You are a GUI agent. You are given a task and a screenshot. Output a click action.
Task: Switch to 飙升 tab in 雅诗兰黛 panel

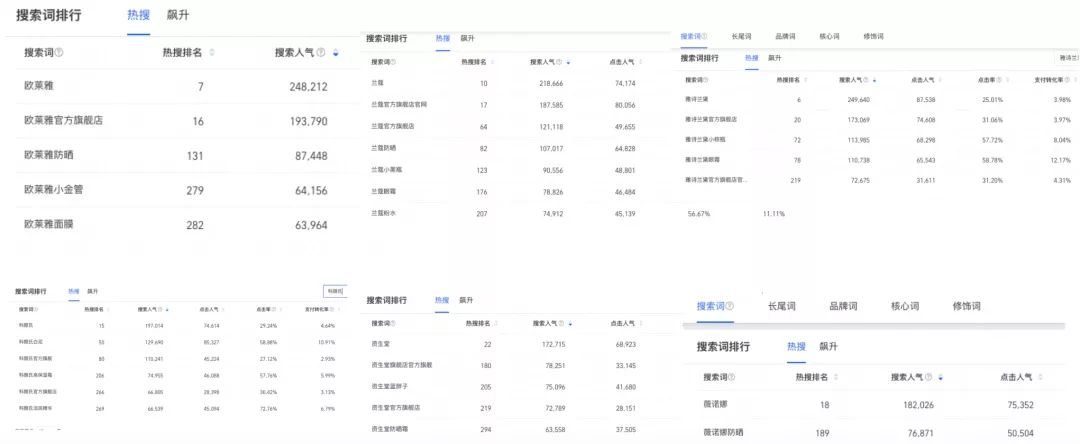click(775, 59)
